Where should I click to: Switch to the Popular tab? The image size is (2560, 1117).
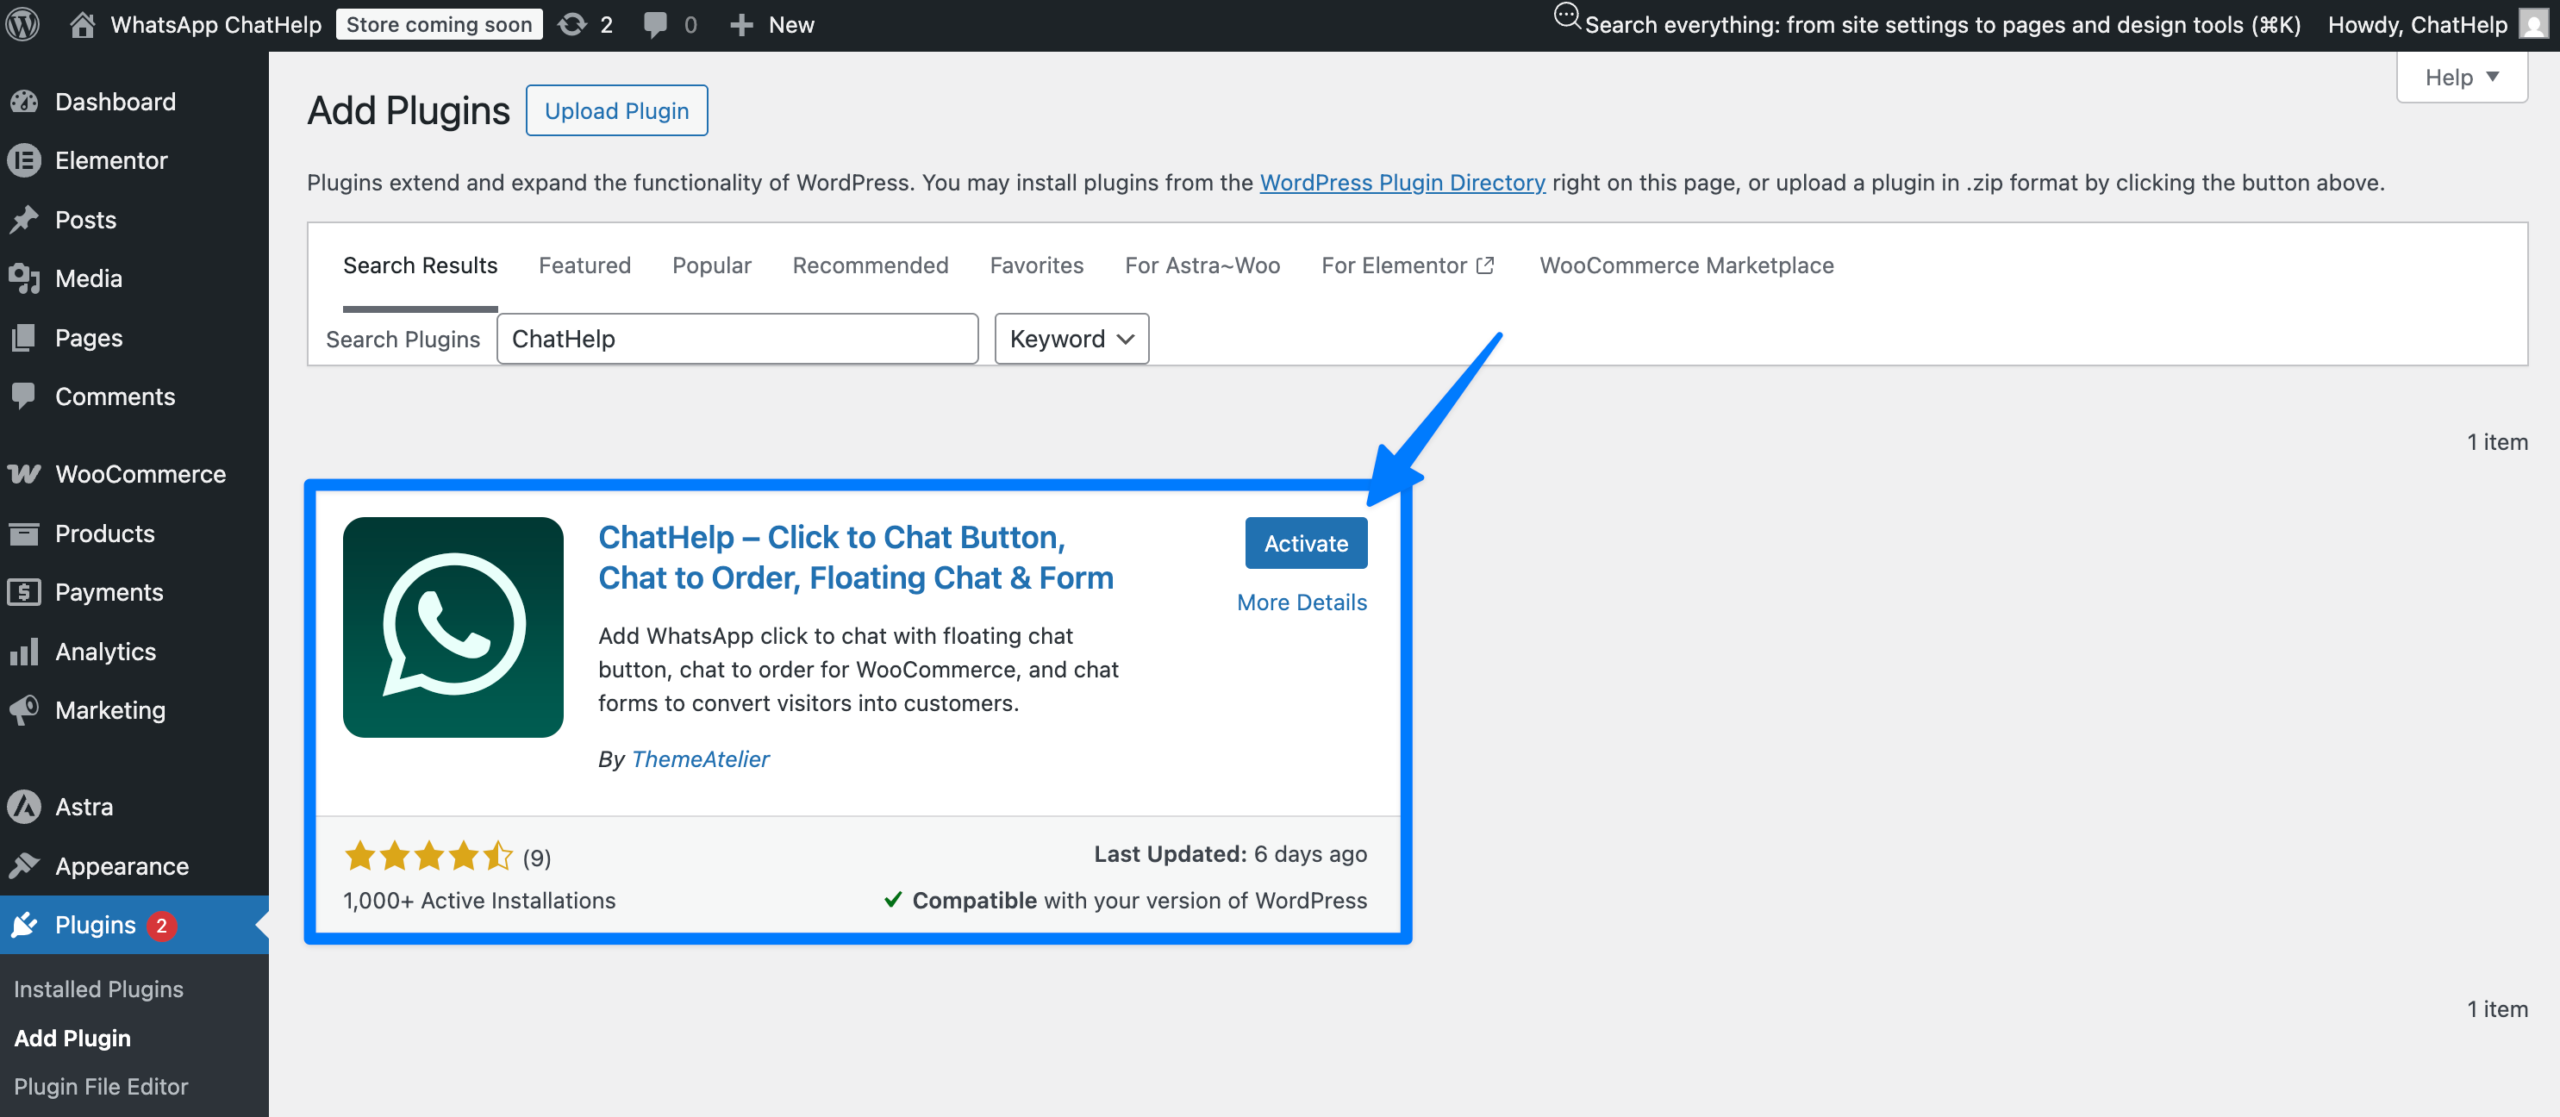click(711, 265)
